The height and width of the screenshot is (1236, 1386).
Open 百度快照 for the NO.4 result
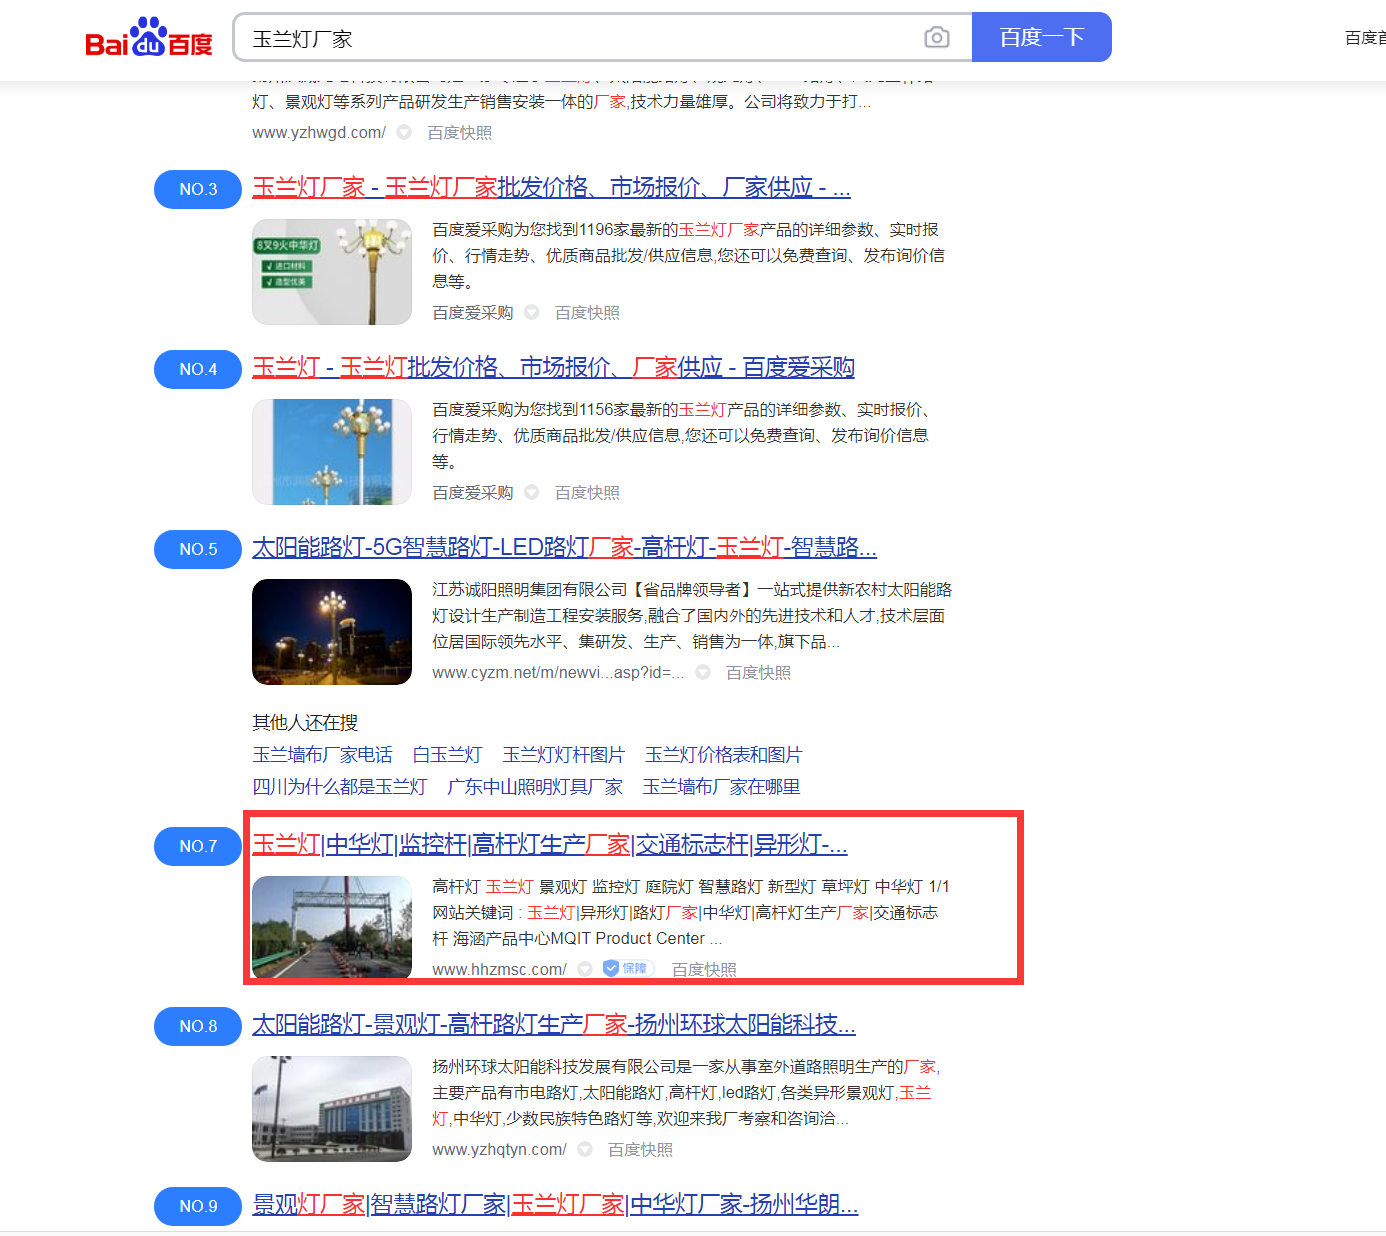coord(587,493)
